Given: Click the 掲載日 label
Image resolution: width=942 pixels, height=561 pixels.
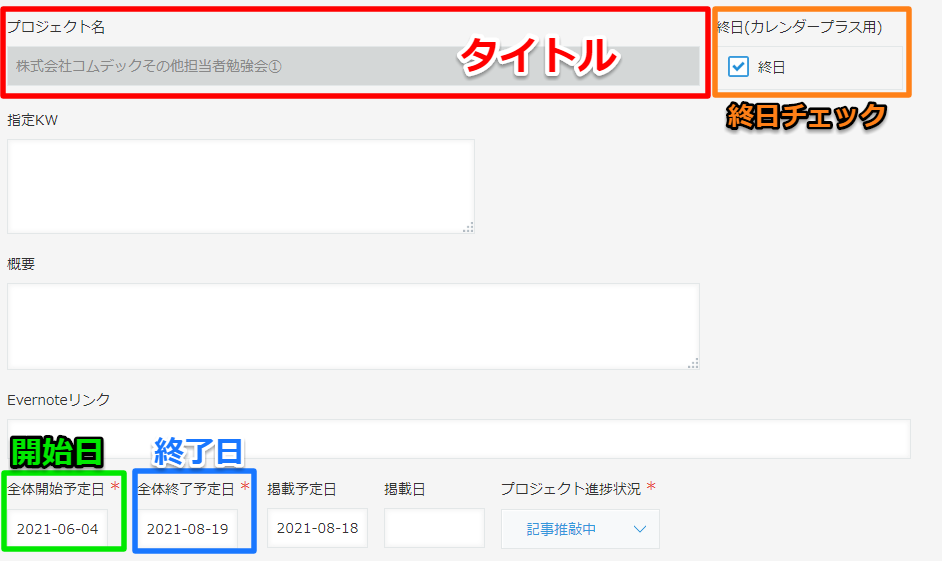Looking at the screenshot, I should pyautogui.click(x=405, y=489).
